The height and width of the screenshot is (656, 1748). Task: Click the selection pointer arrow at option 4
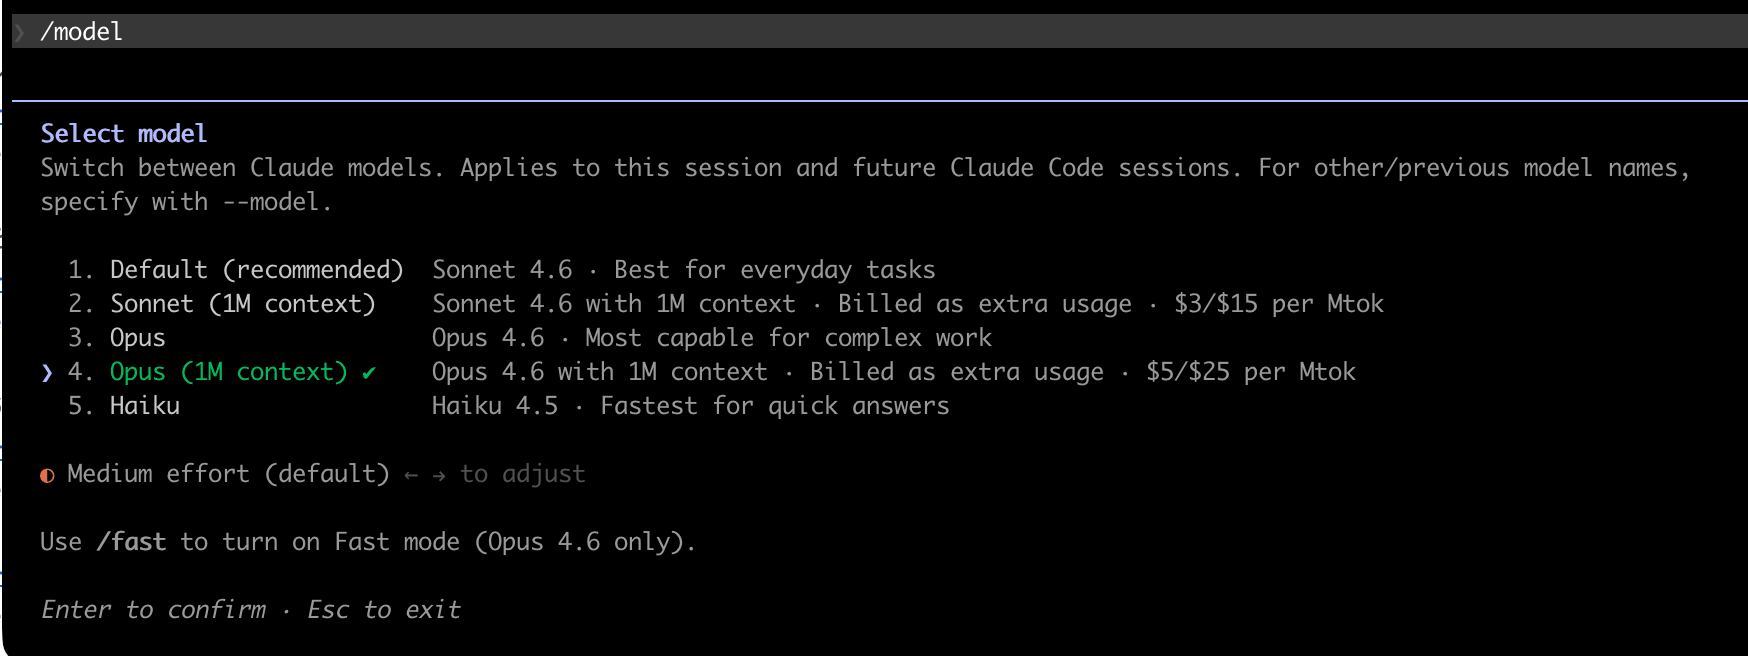pyautogui.click(x=47, y=373)
